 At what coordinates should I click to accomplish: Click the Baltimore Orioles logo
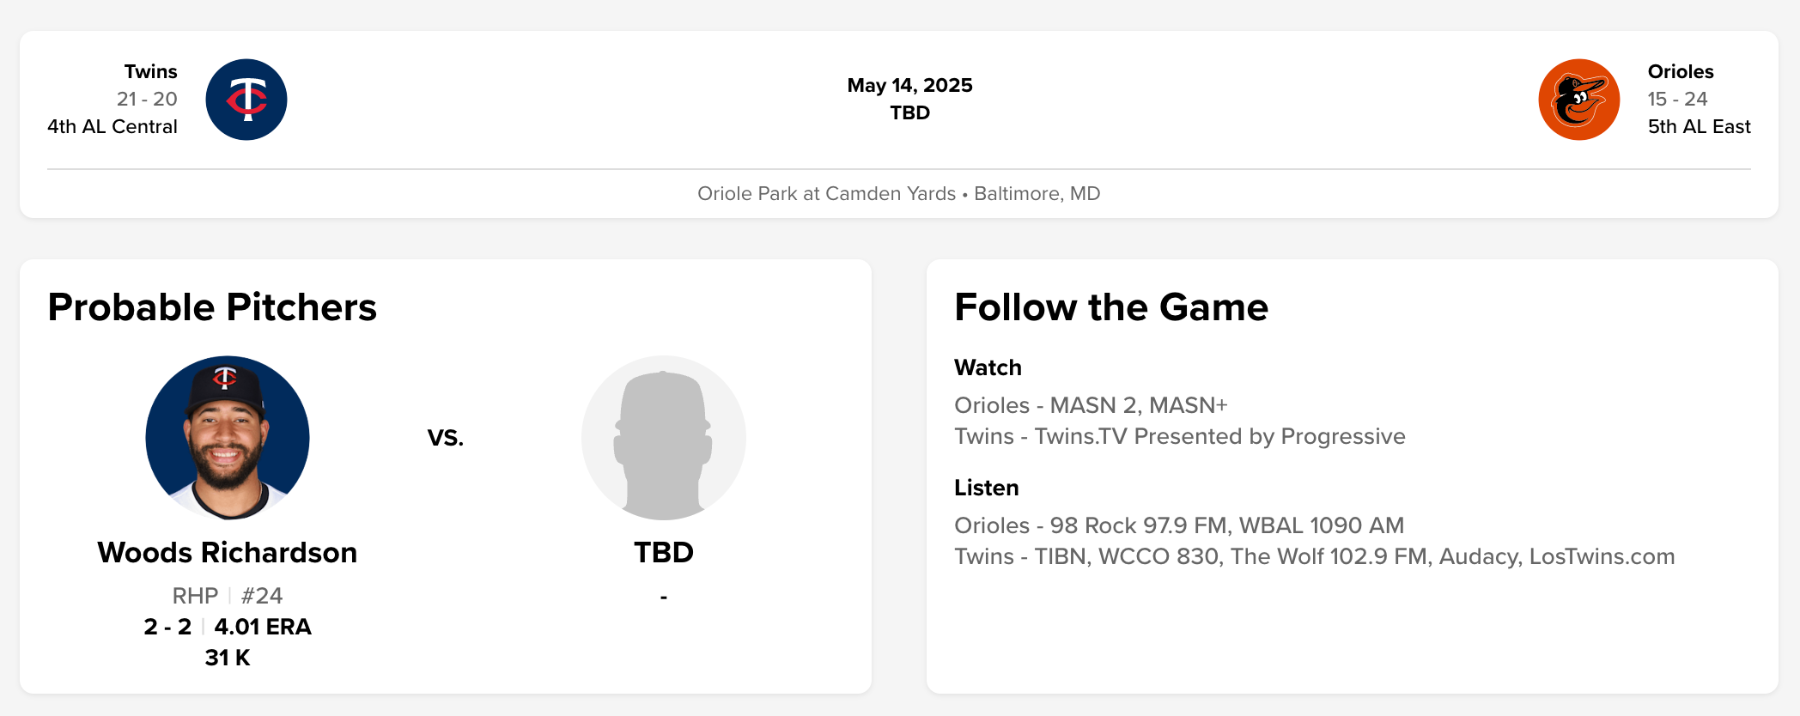pos(1578,100)
